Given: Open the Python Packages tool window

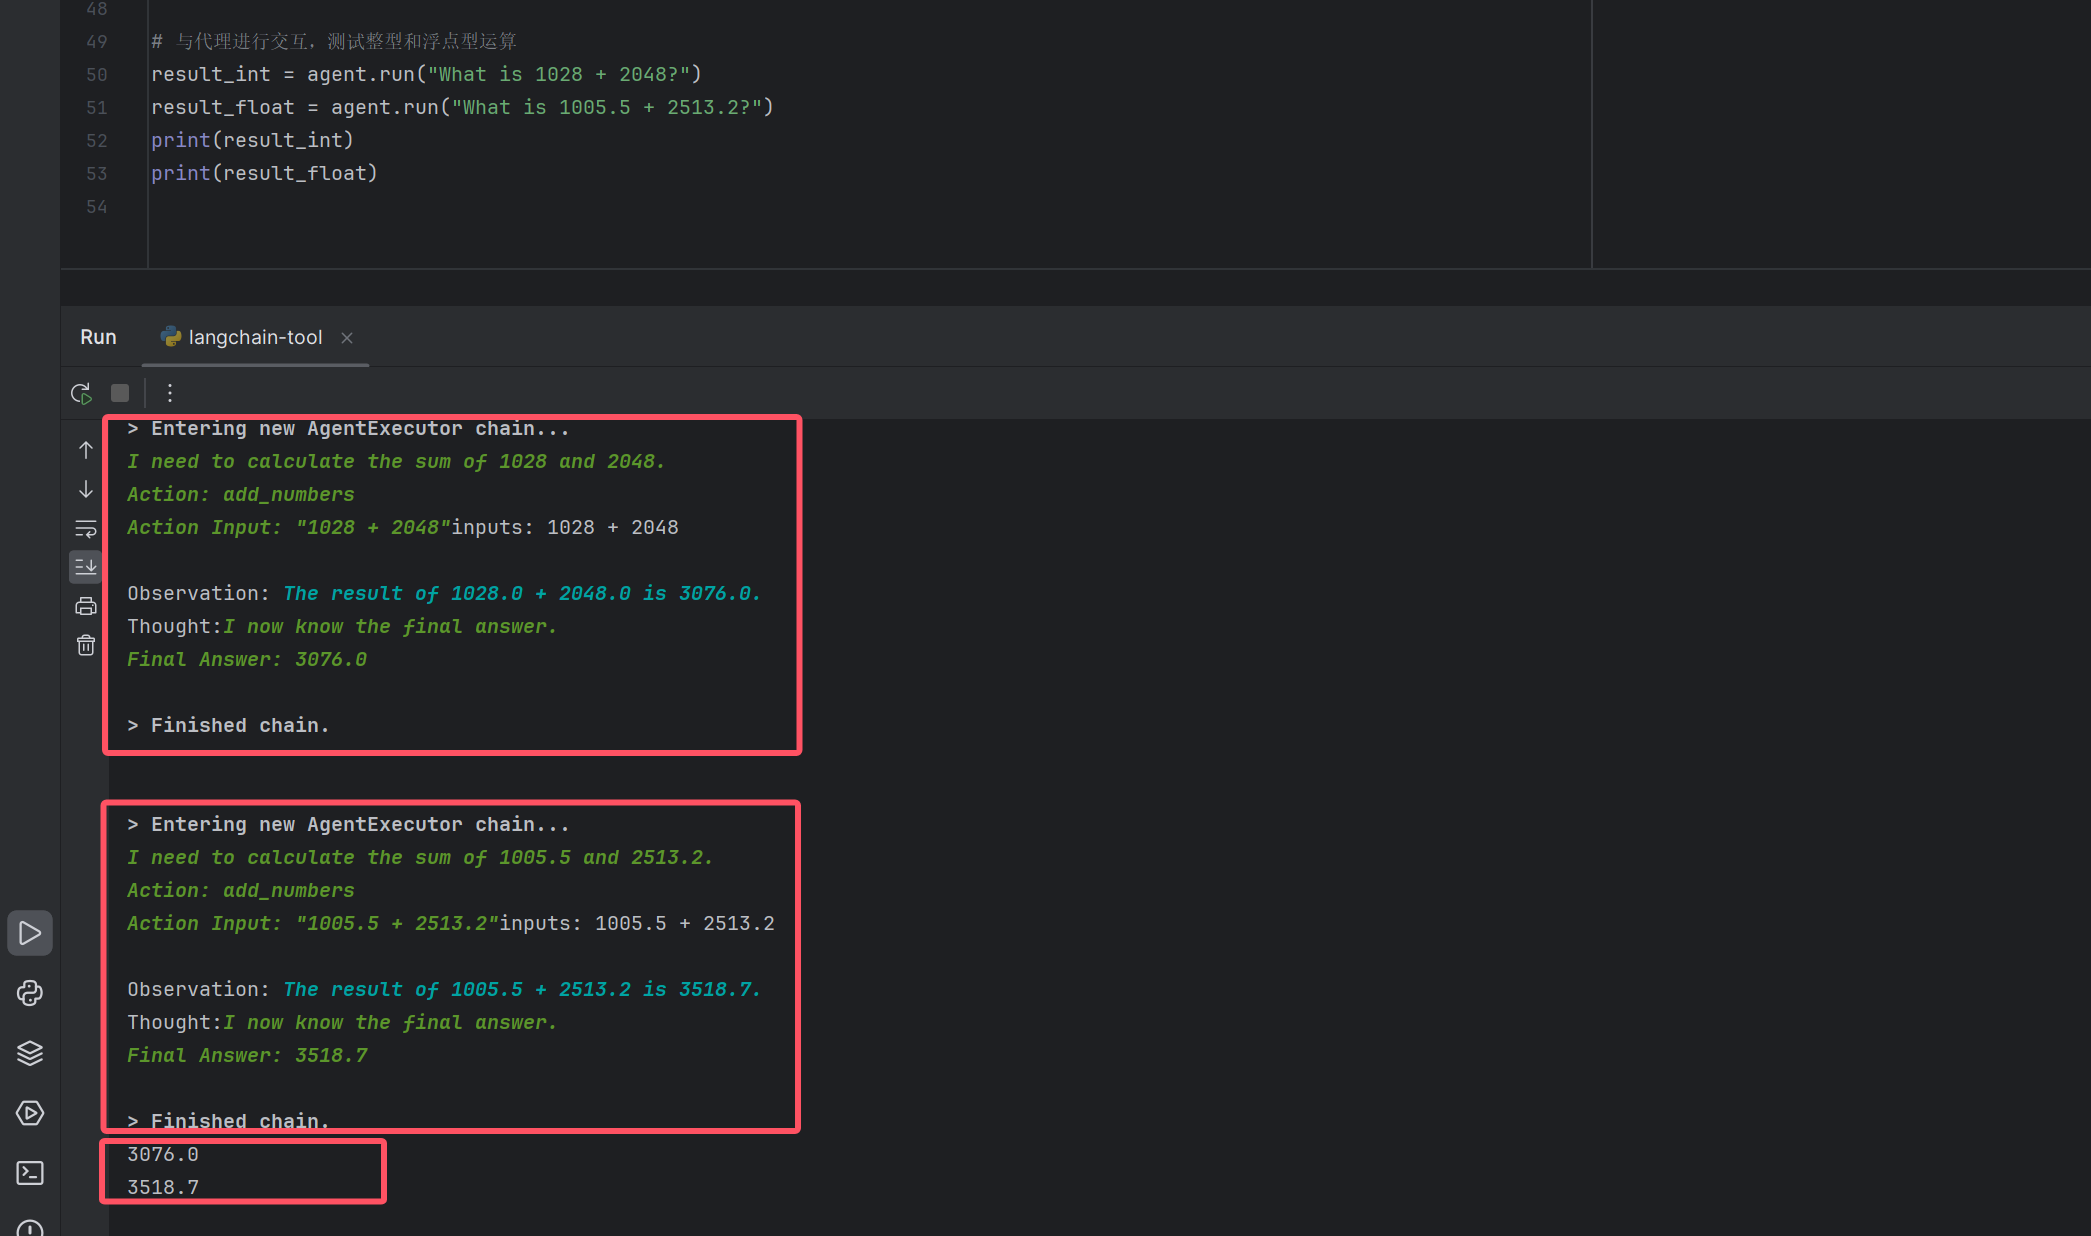Looking at the screenshot, I should [x=30, y=1053].
